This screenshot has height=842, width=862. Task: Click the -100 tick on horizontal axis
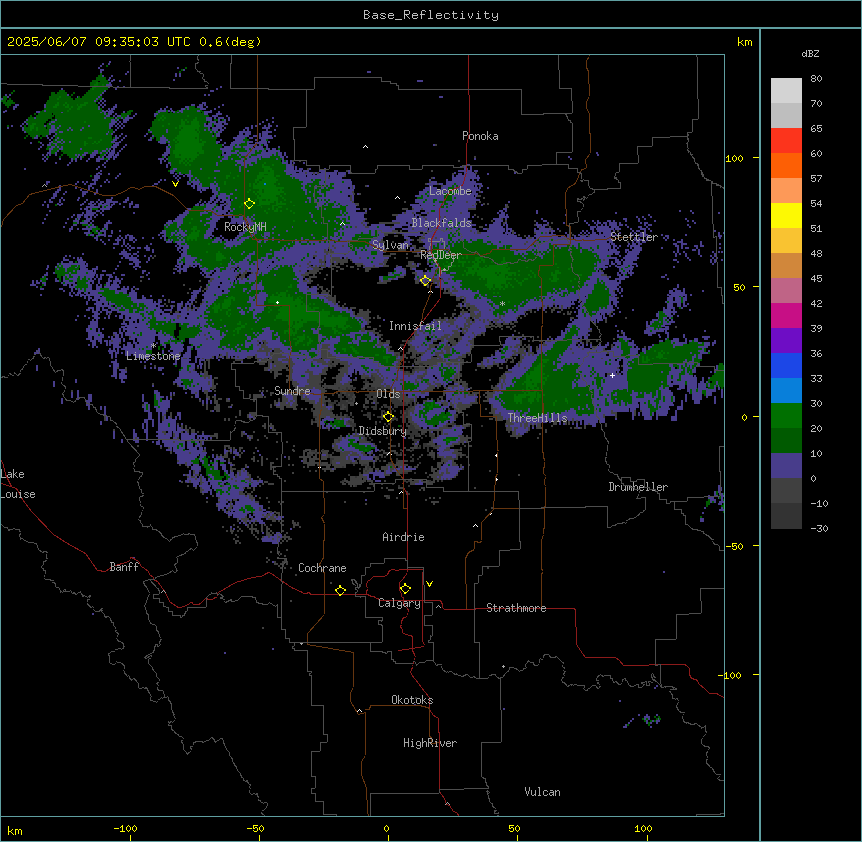(x=125, y=828)
